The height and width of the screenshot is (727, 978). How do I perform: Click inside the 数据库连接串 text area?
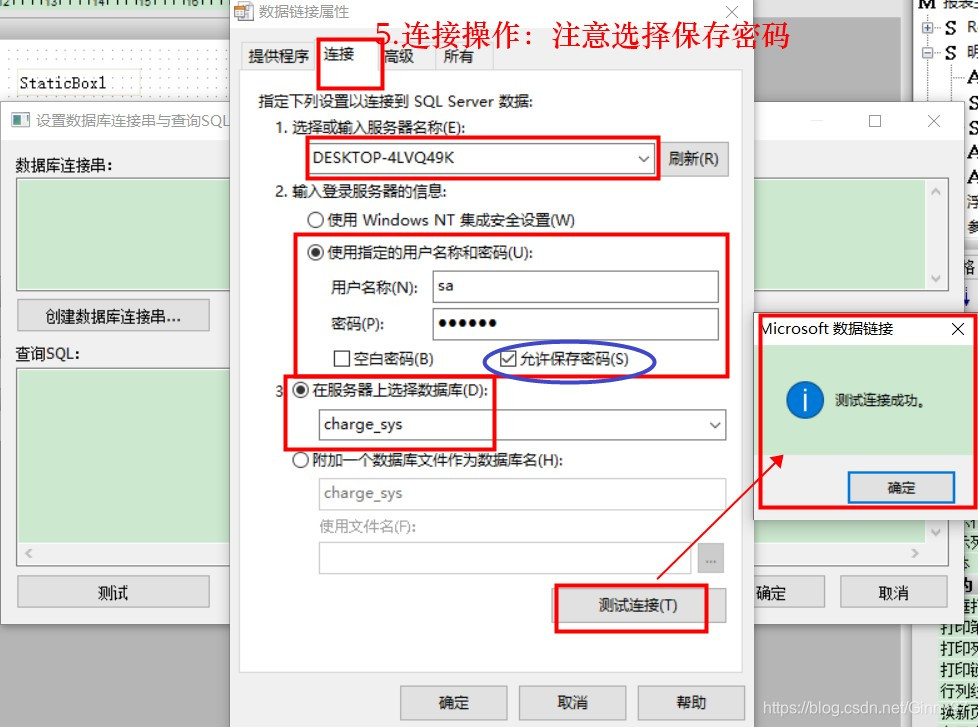[123, 235]
